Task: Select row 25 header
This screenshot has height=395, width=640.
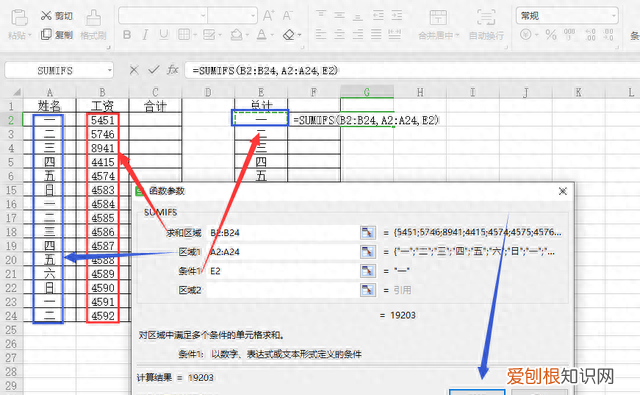Action: tap(11, 330)
